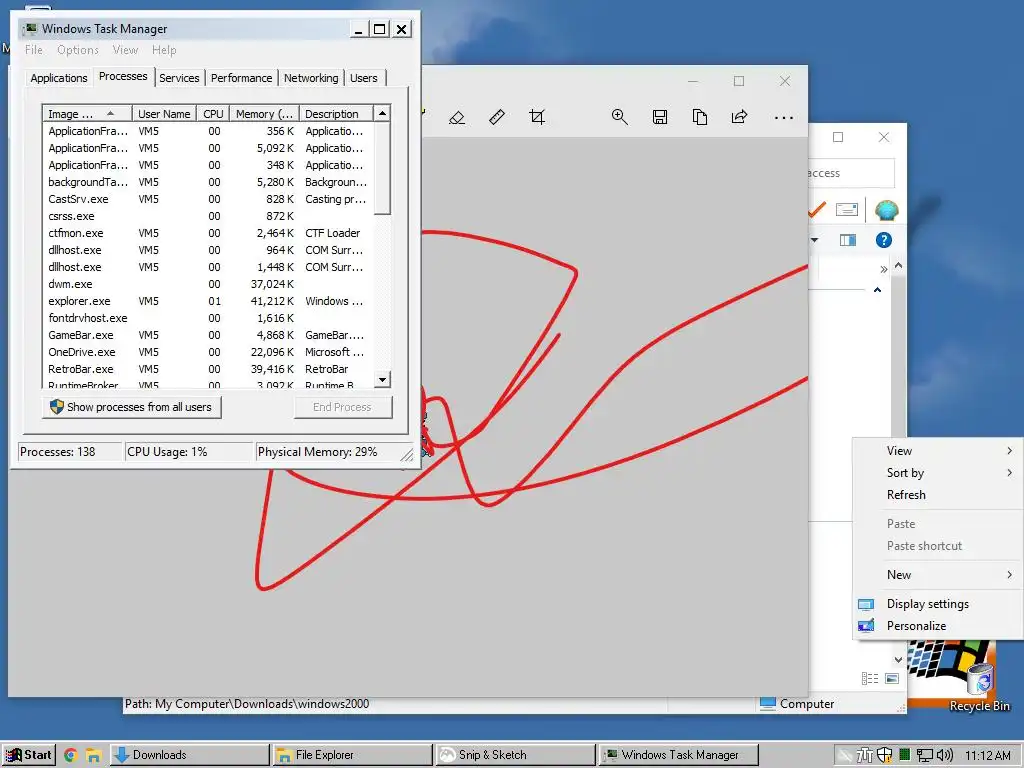The width and height of the screenshot is (1024, 768).
Task: Click the zoom magnifier in Snip & Sketch
Action: coord(620,118)
